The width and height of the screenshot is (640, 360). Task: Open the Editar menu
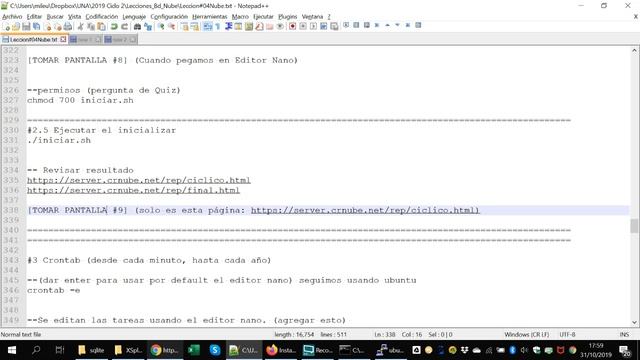pyautogui.click(x=34, y=17)
